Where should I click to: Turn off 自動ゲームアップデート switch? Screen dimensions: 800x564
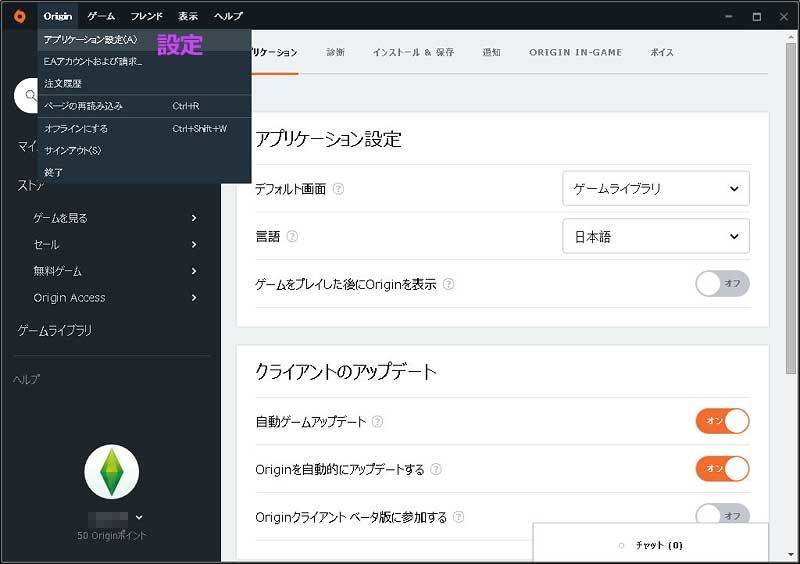tap(722, 422)
